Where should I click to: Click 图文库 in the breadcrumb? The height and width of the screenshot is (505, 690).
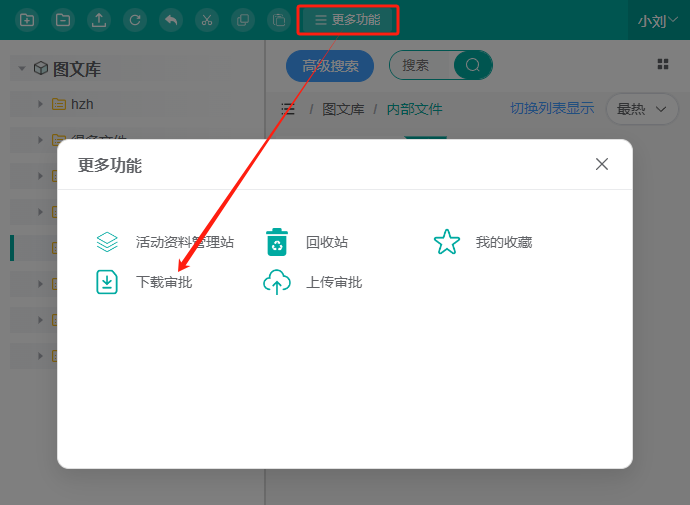click(343, 109)
